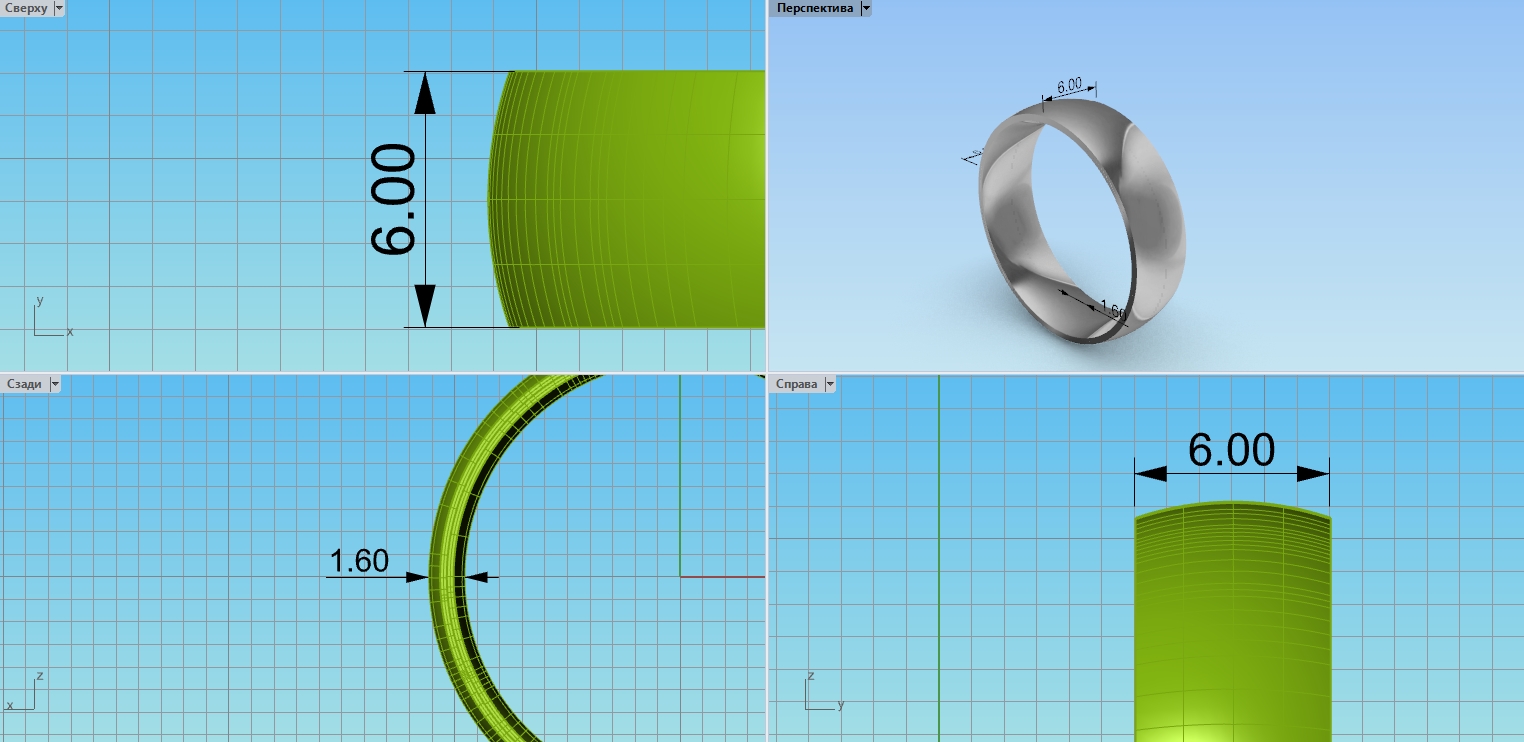Select the vertical 6.00 dimension text in Сверху
This screenshot has width=1524, height=742.
pyautogui.click(x=393, y=199)
